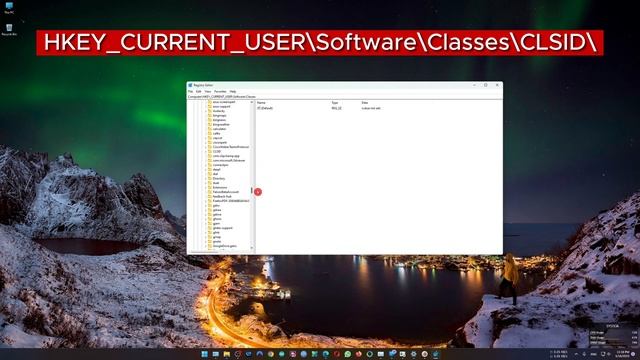Open the Recycle Bin desktop icon

9,29
